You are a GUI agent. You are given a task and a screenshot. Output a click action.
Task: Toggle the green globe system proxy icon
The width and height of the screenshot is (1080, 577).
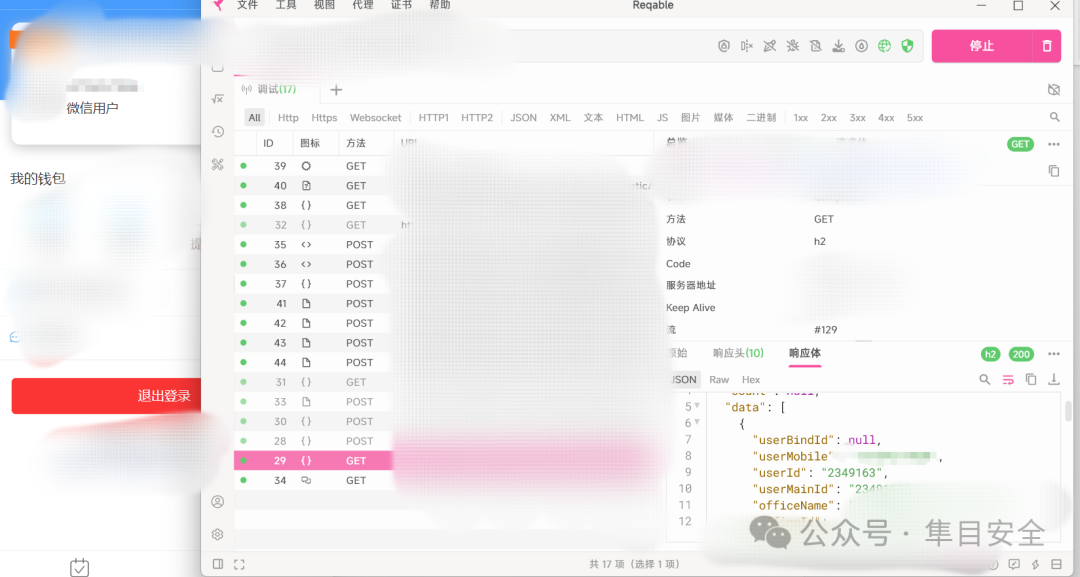pos(884,46)
